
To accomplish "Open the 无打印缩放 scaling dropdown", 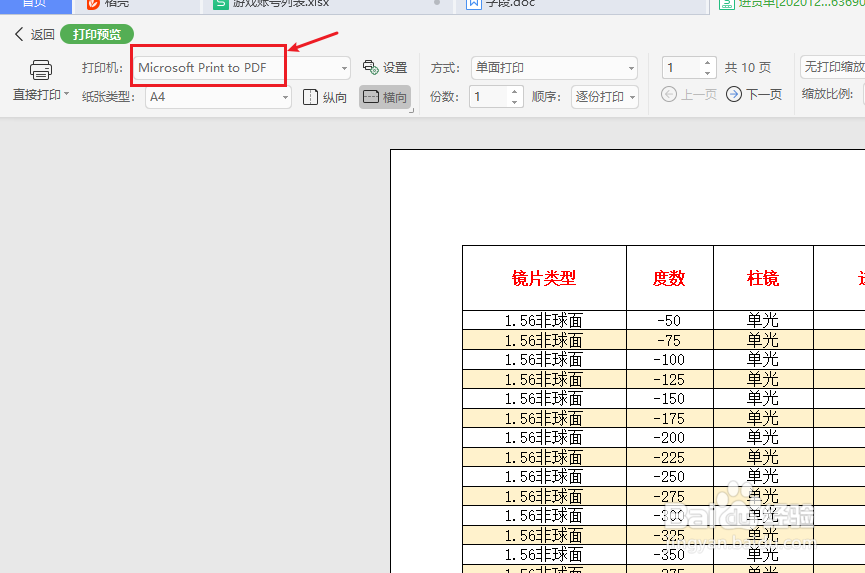I will click(x=832, y=67).
